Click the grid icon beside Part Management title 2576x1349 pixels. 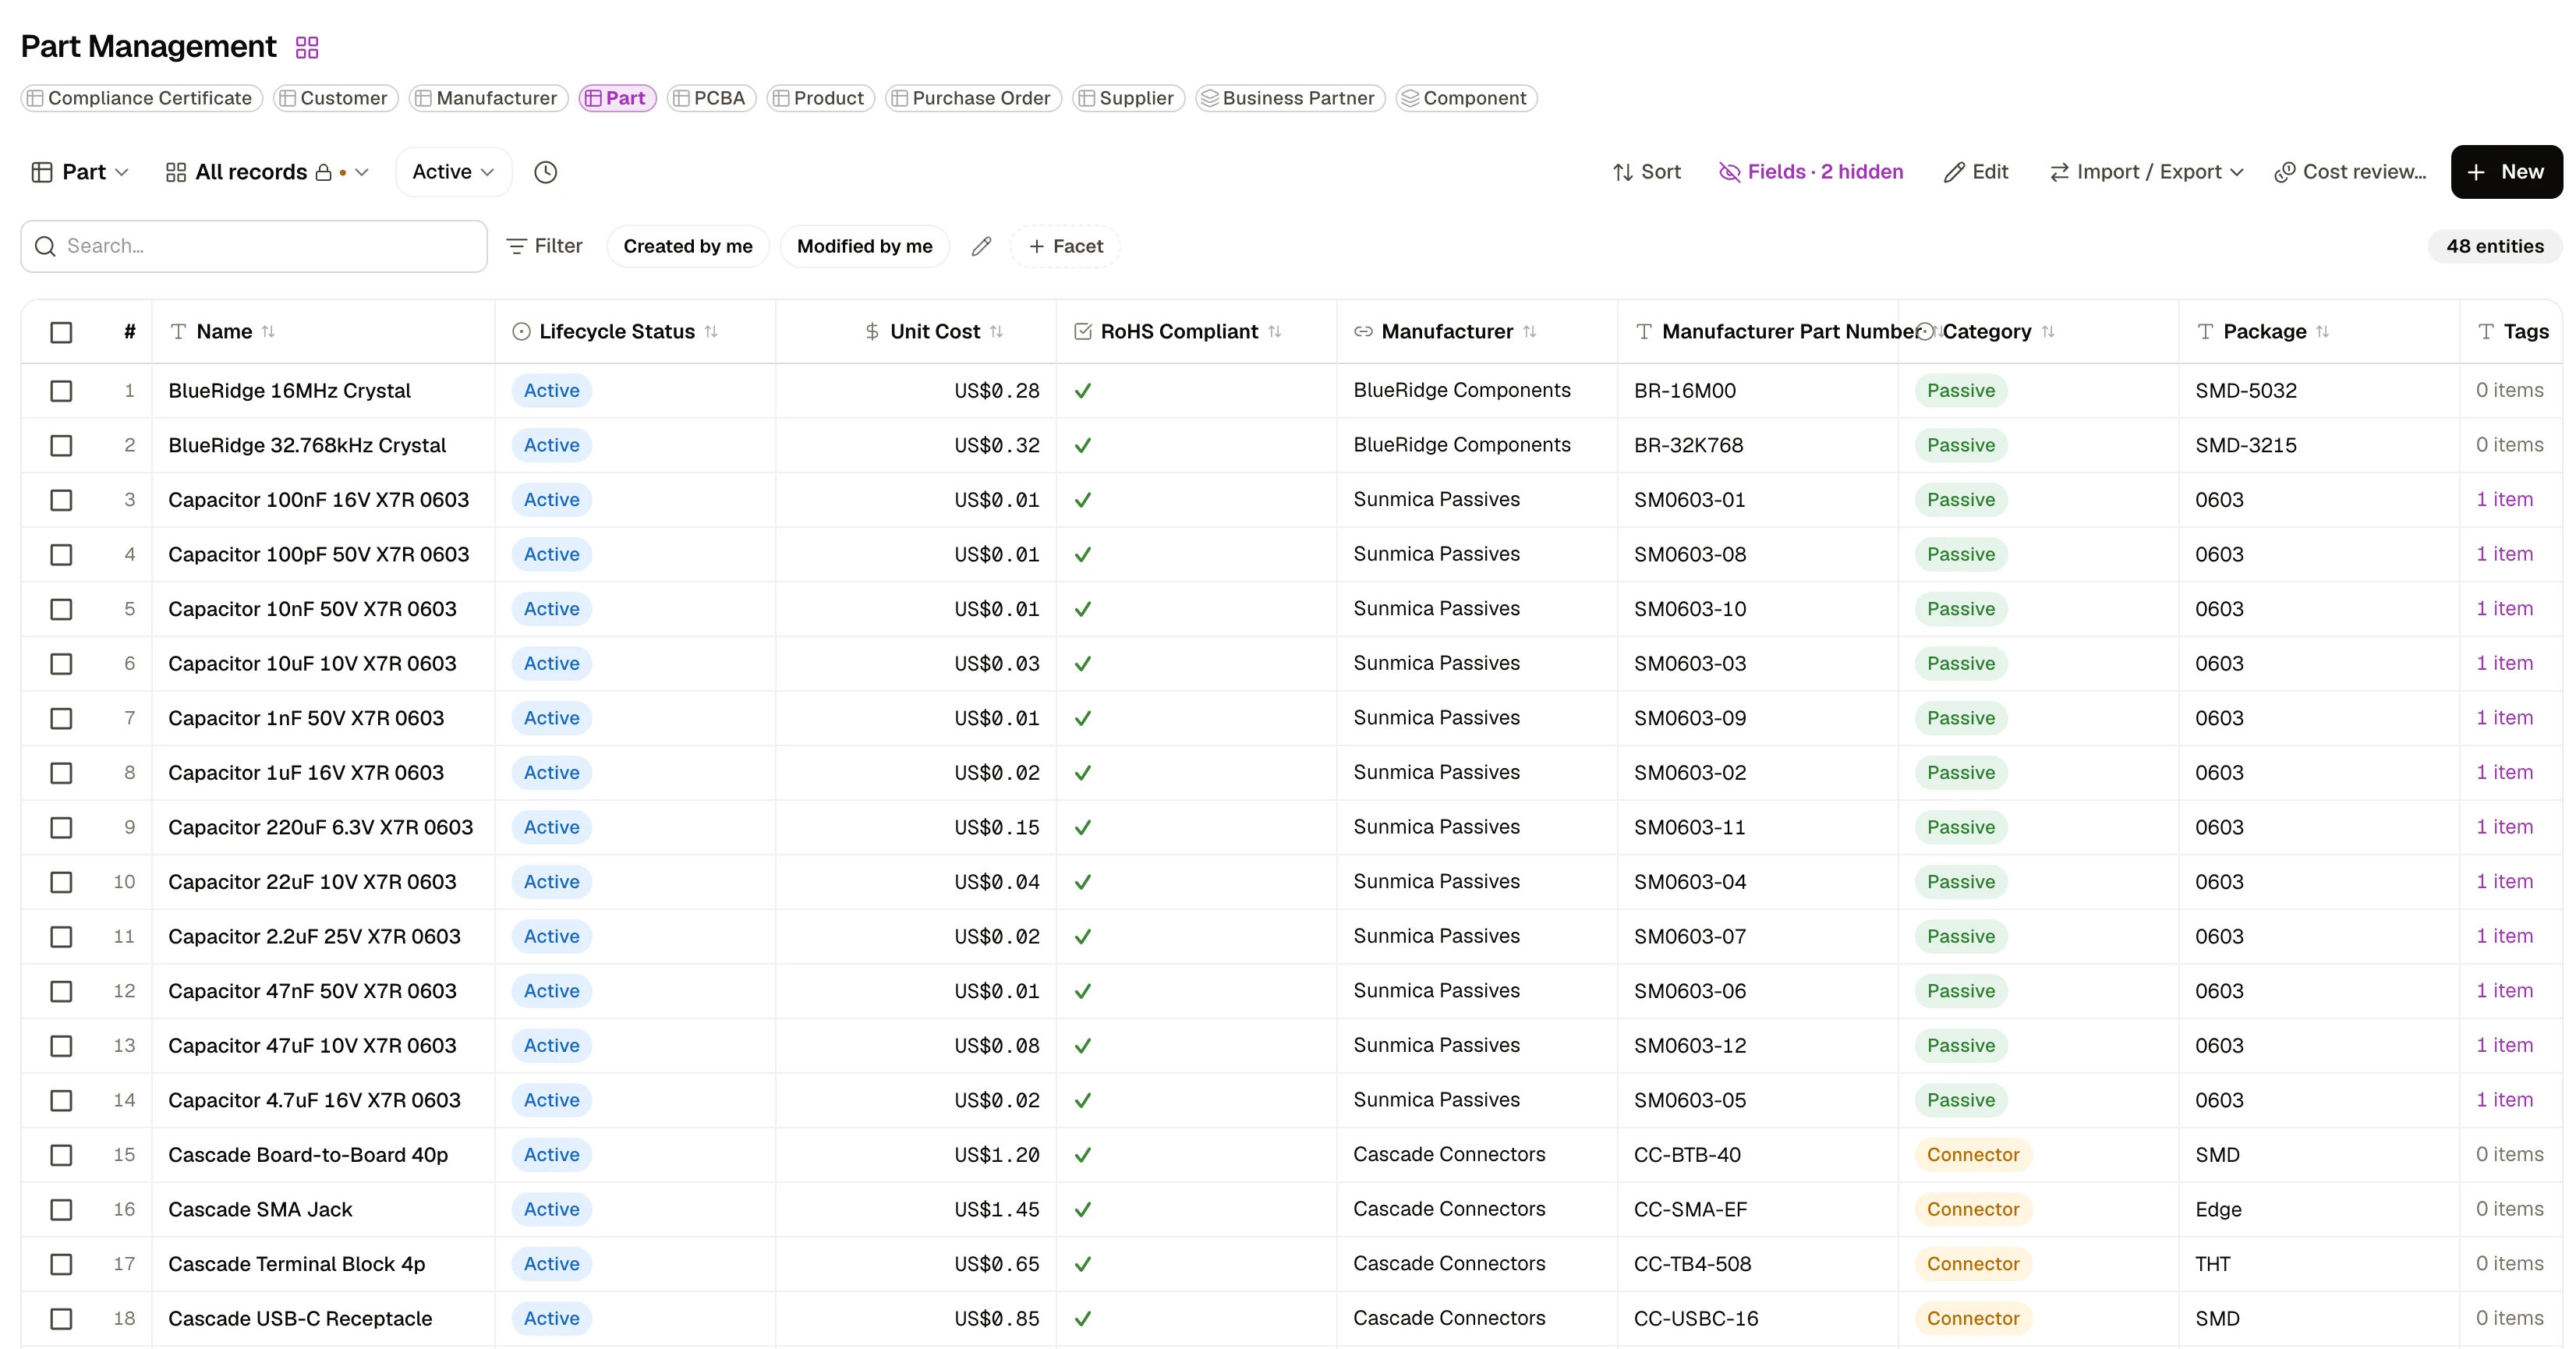point(307,47)
